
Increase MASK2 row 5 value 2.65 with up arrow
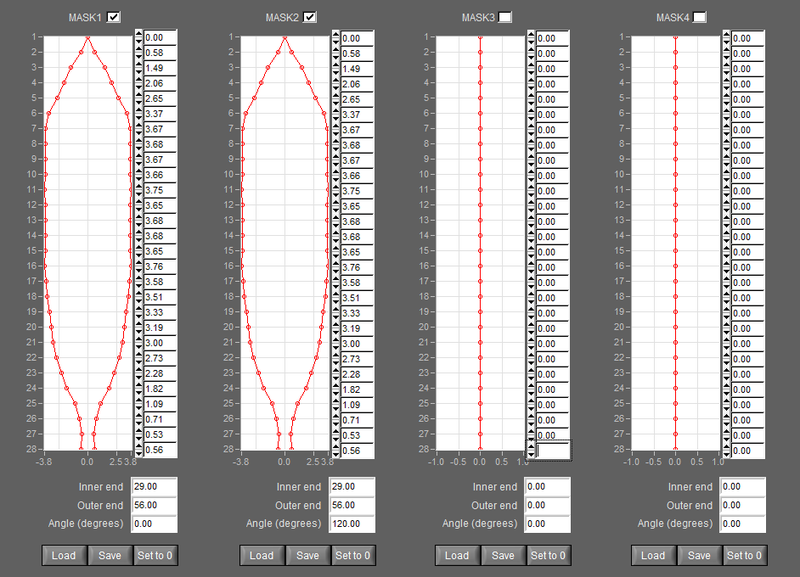pos(336,95)
